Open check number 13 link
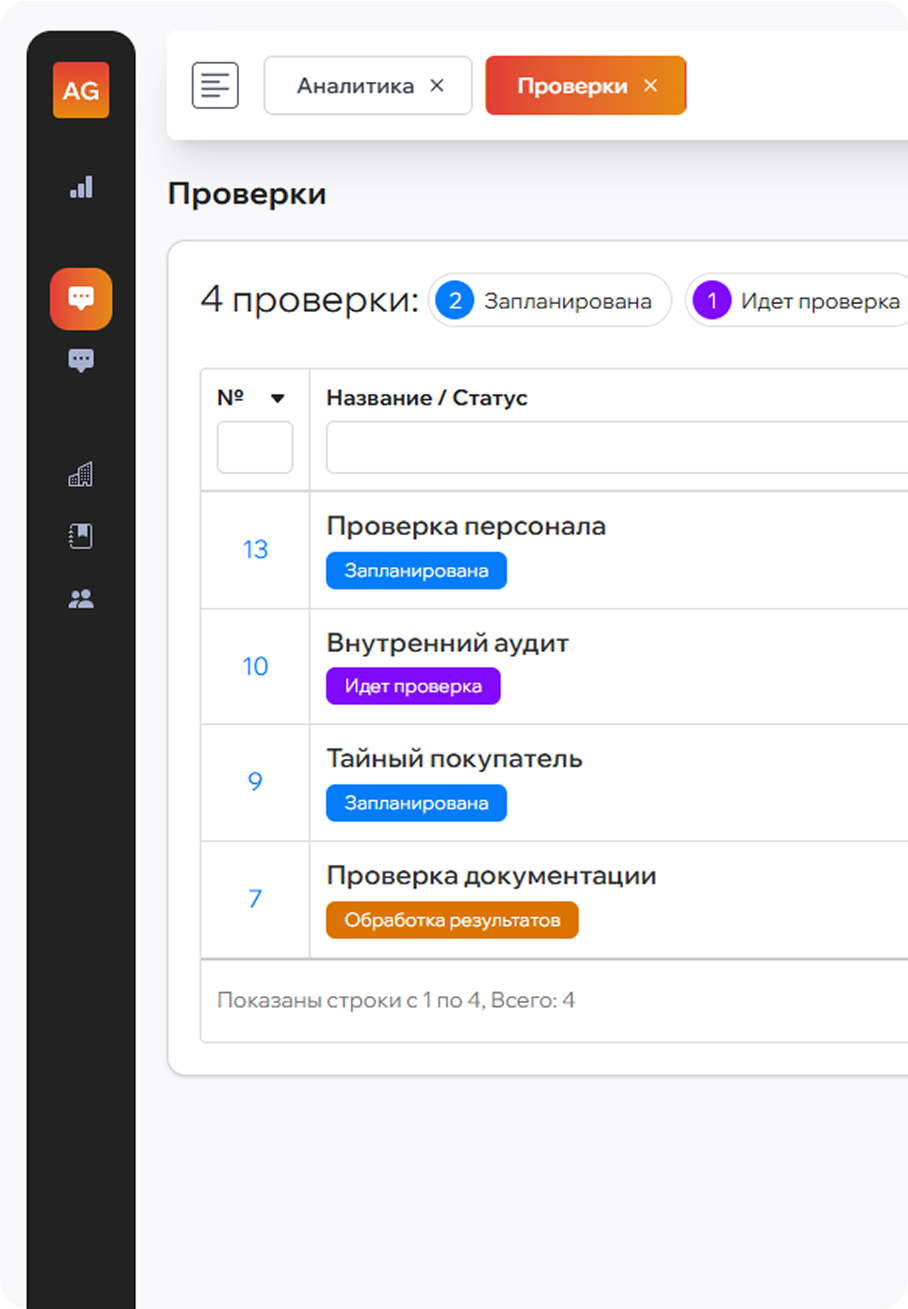This screenshot has height=1309, width=908. click(255, 549)
